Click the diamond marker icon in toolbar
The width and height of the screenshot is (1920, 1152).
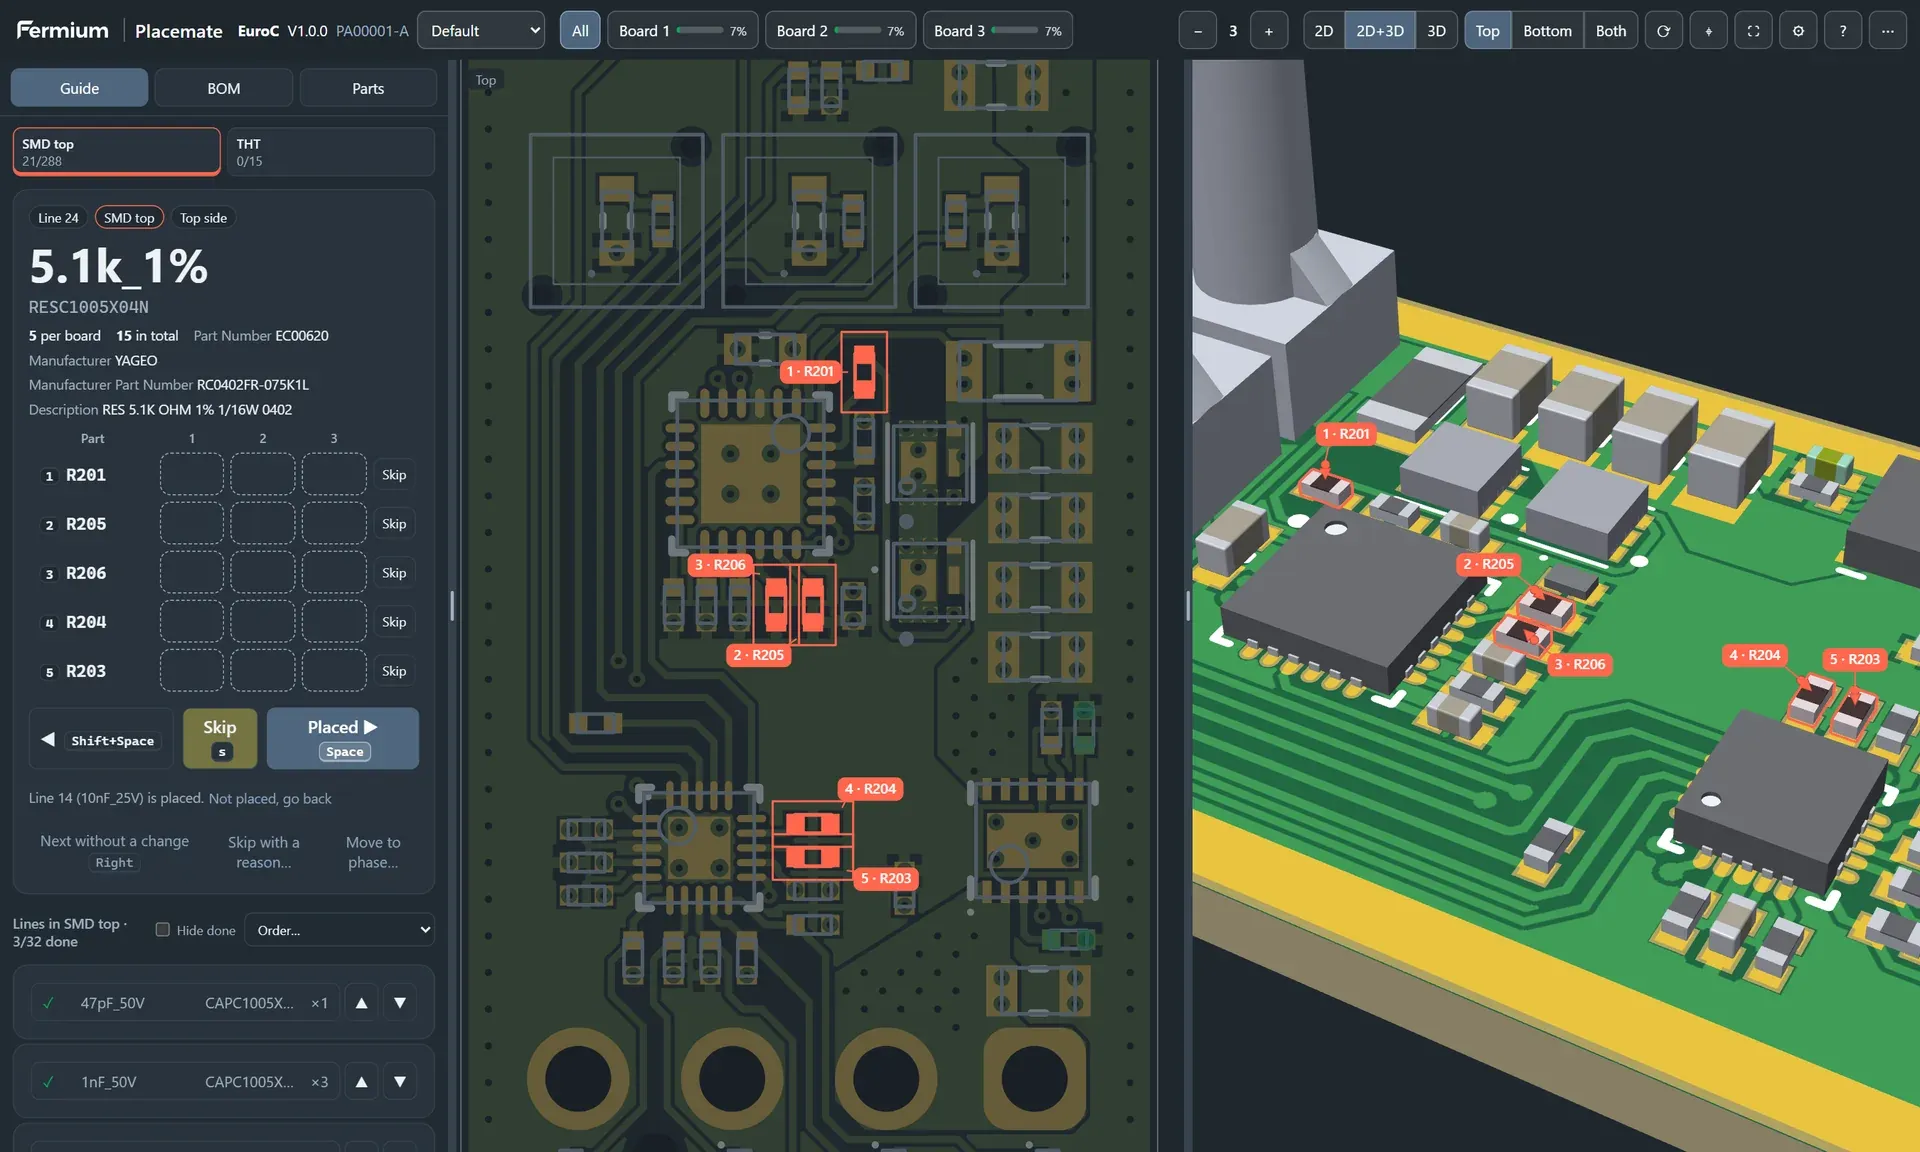(x=1708, y=31)
